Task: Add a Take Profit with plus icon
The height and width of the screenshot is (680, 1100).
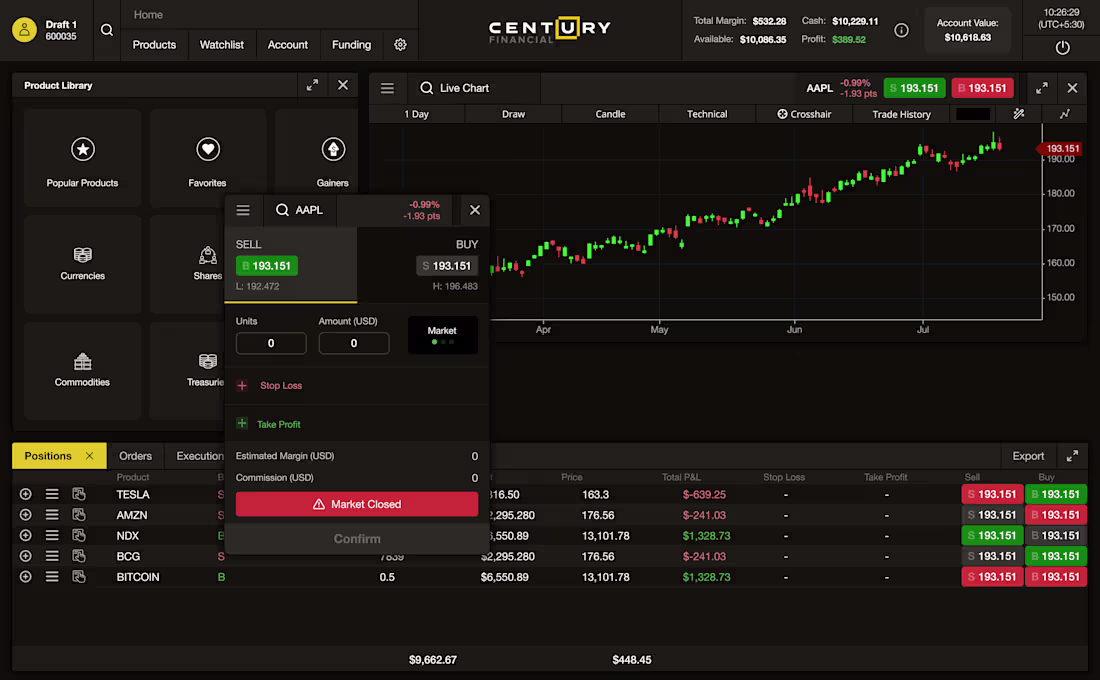Action: pos(242,424)
